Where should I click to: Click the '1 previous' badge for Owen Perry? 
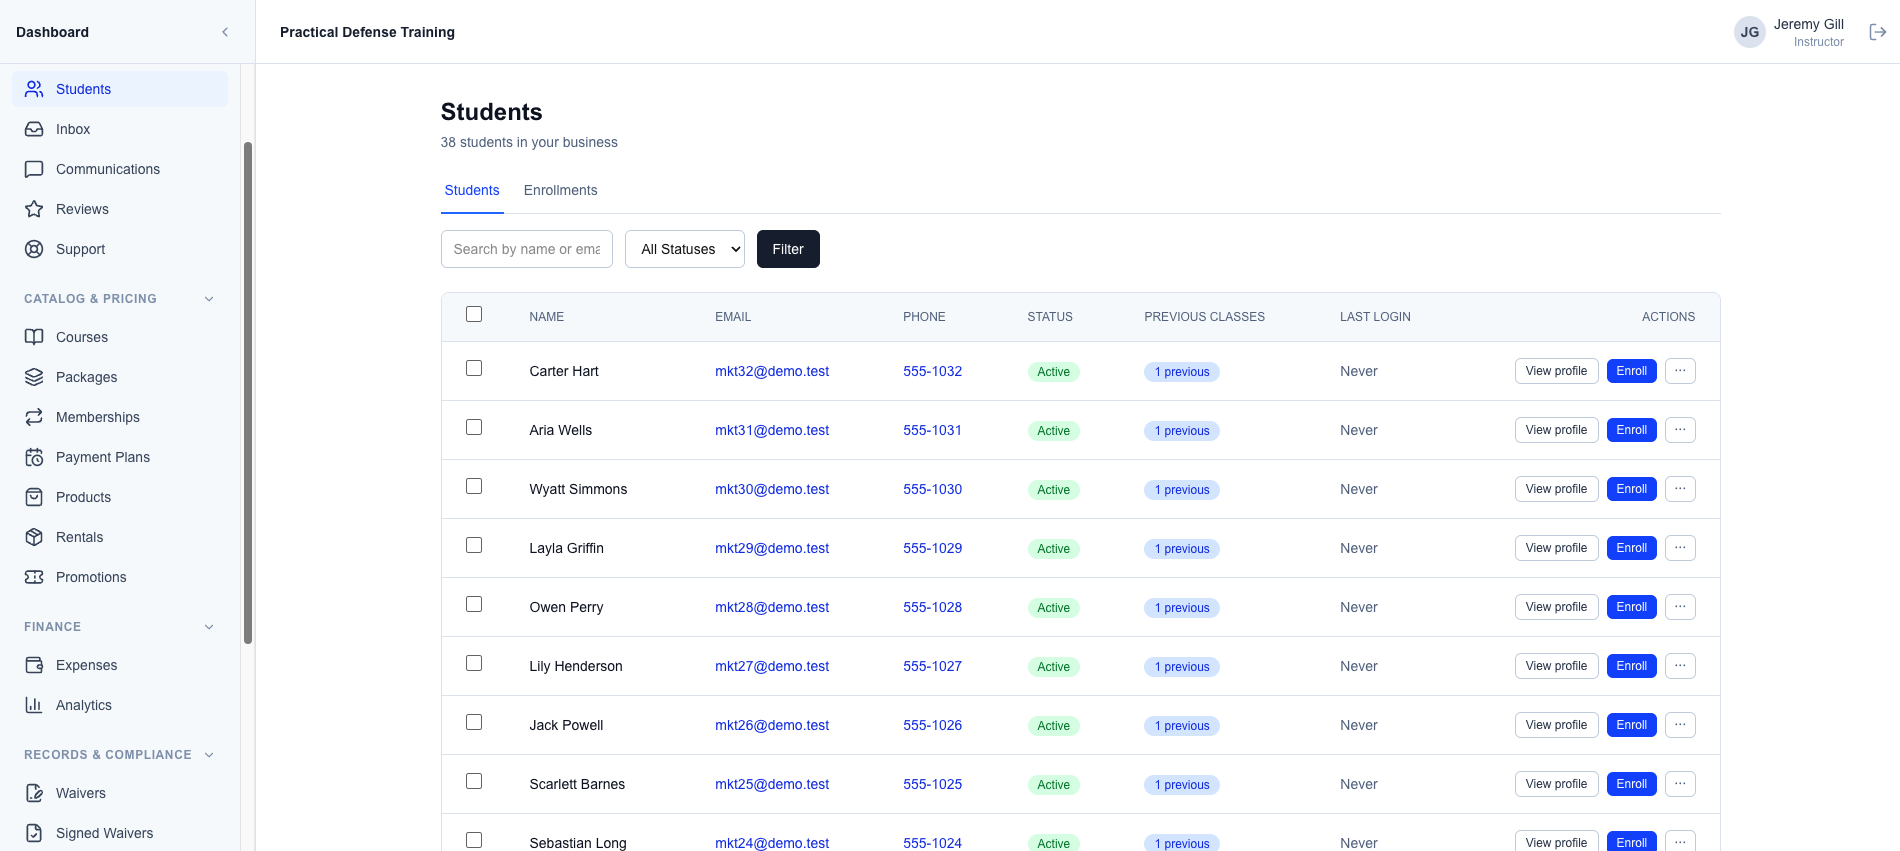tap(1182, 608)
